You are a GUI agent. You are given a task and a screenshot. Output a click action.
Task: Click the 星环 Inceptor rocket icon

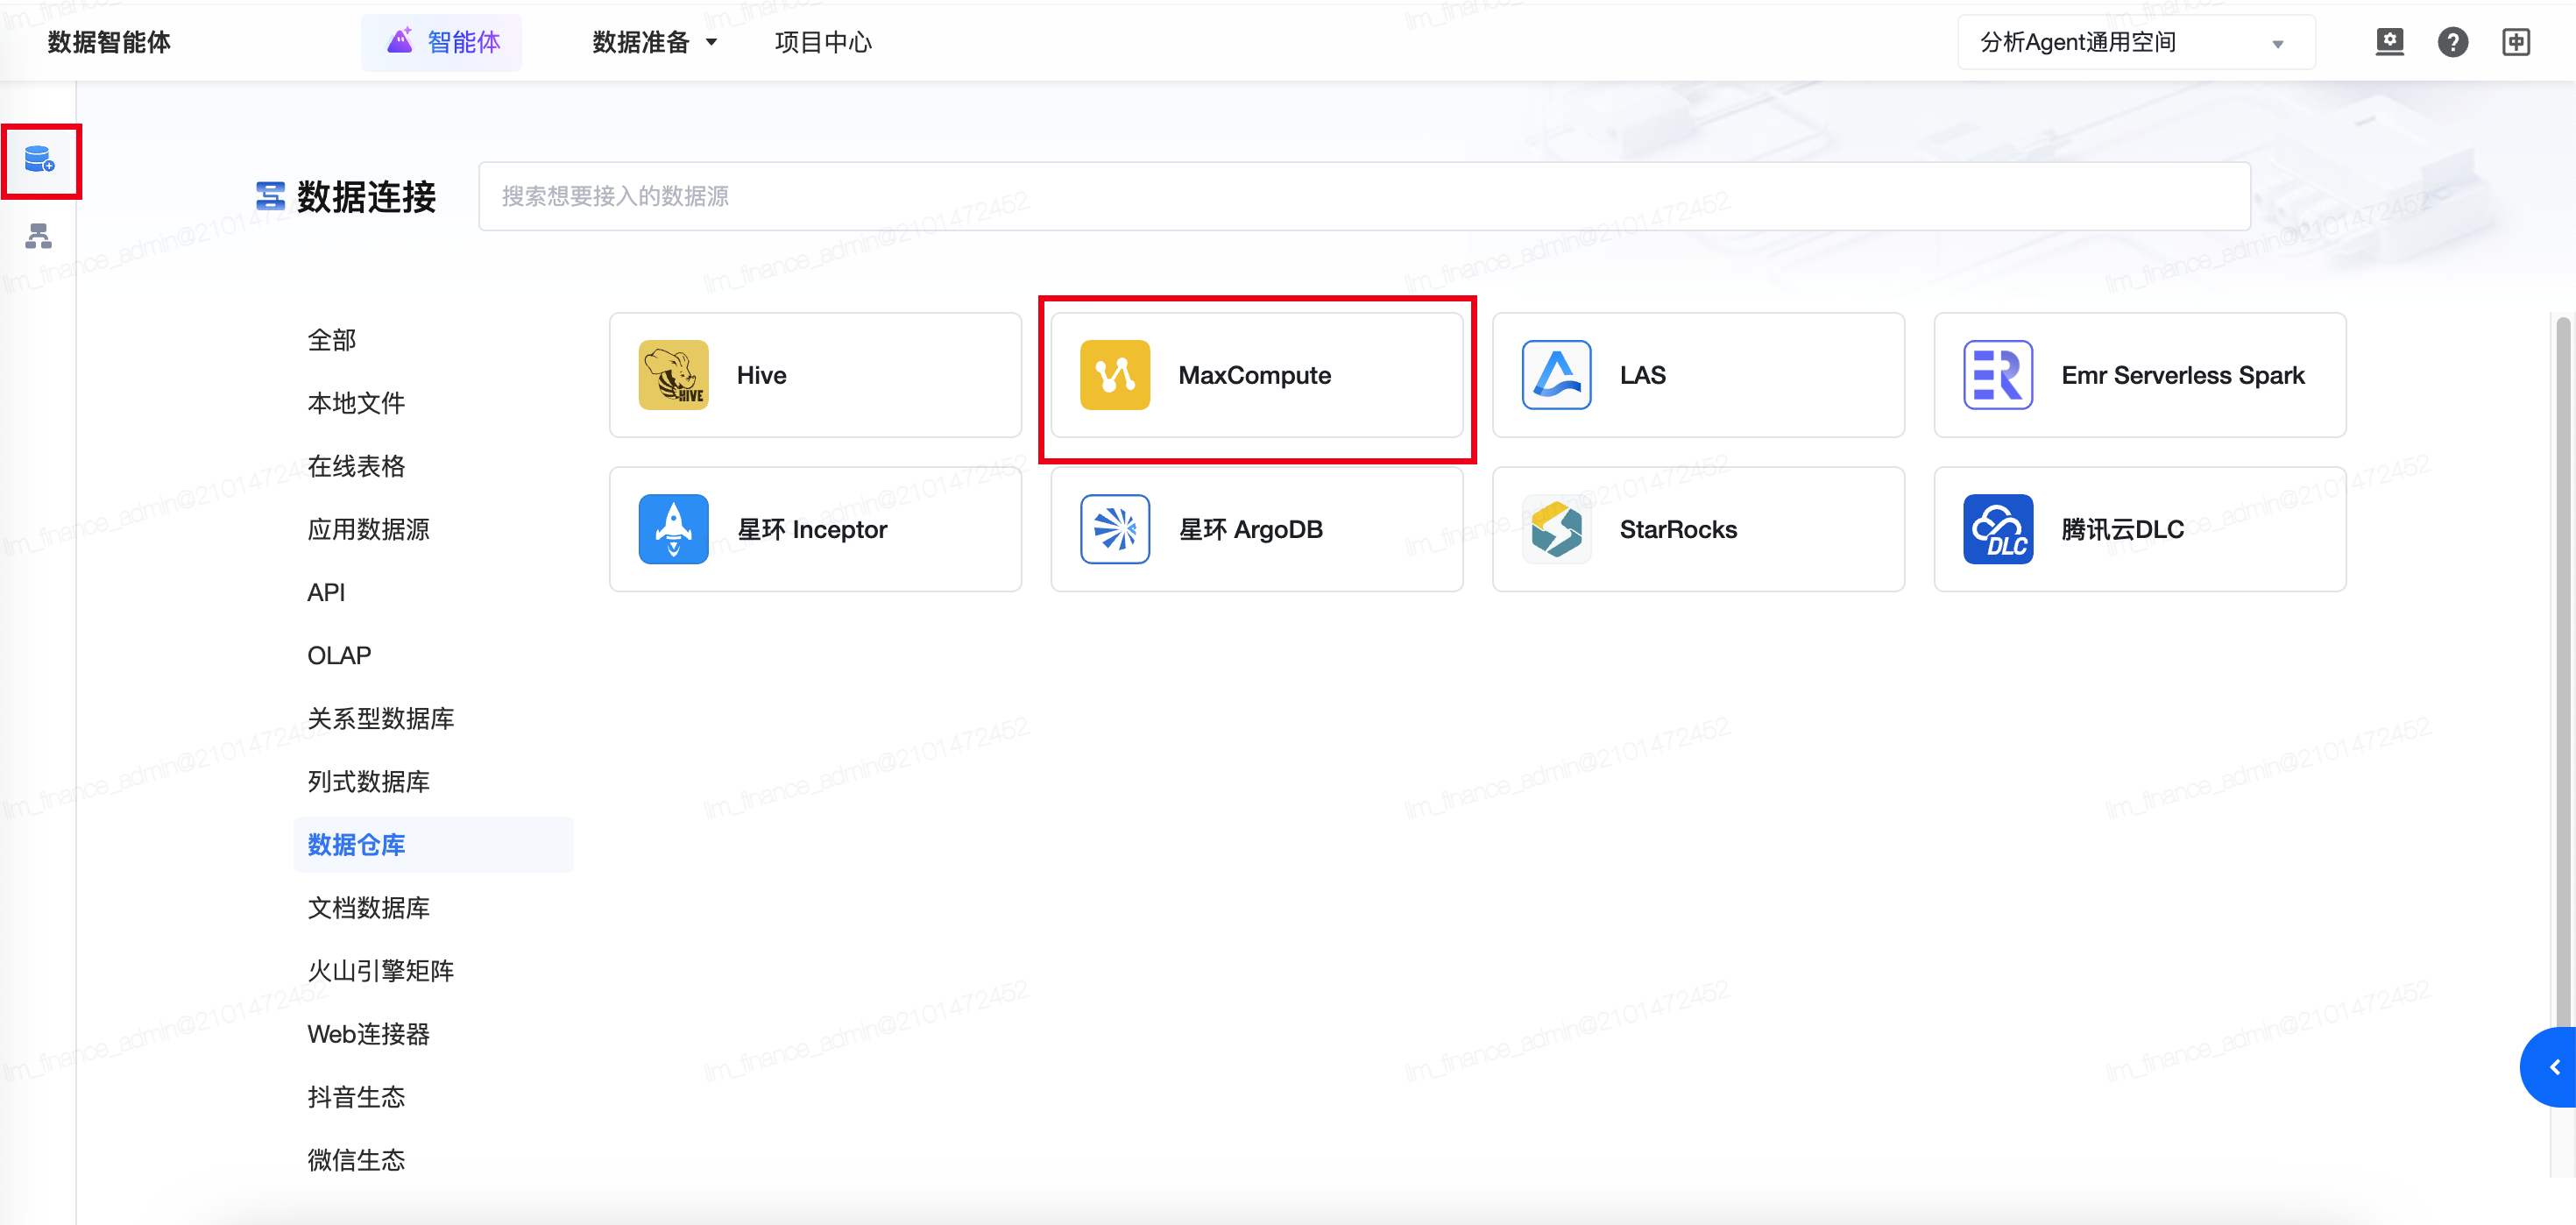[x=673, y=529]
